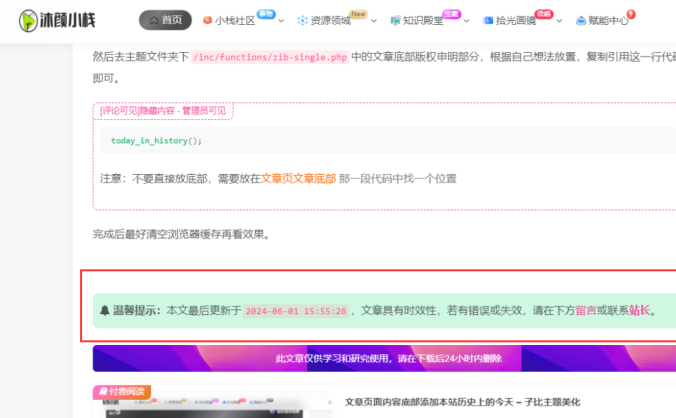Go to the 首页 home button

click(x=165, y=20)
